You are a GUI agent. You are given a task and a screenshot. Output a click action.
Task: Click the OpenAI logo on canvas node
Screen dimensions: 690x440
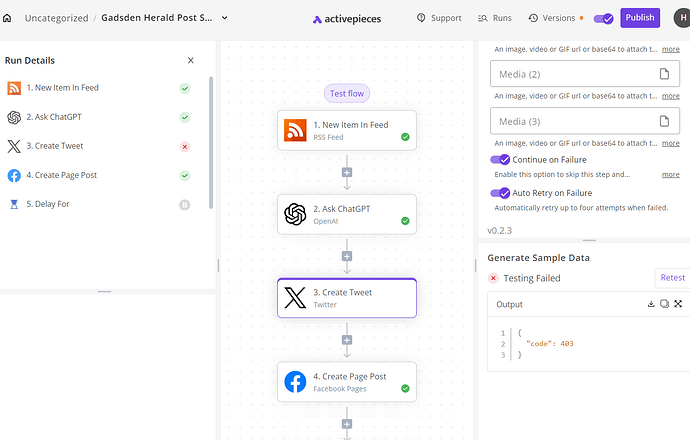coord(295,214)
